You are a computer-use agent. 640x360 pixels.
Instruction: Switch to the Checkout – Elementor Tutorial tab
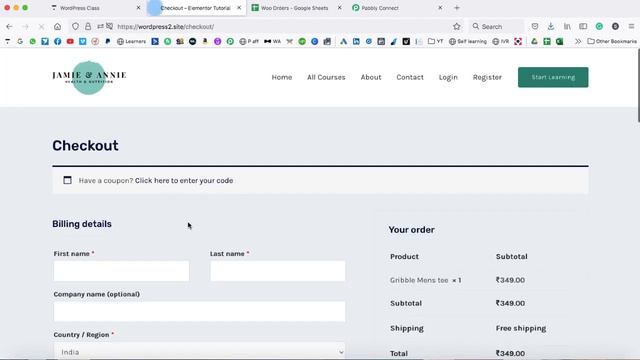tap(195, 8)
